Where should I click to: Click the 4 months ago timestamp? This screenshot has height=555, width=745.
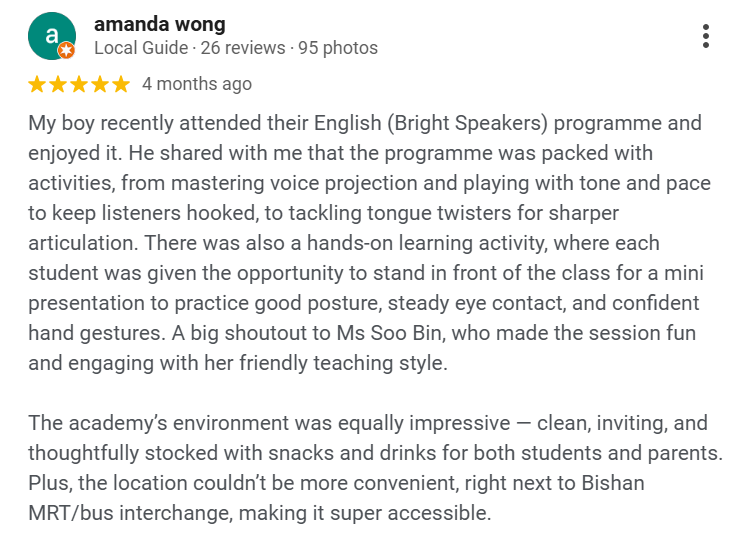[x=197, y=84]
